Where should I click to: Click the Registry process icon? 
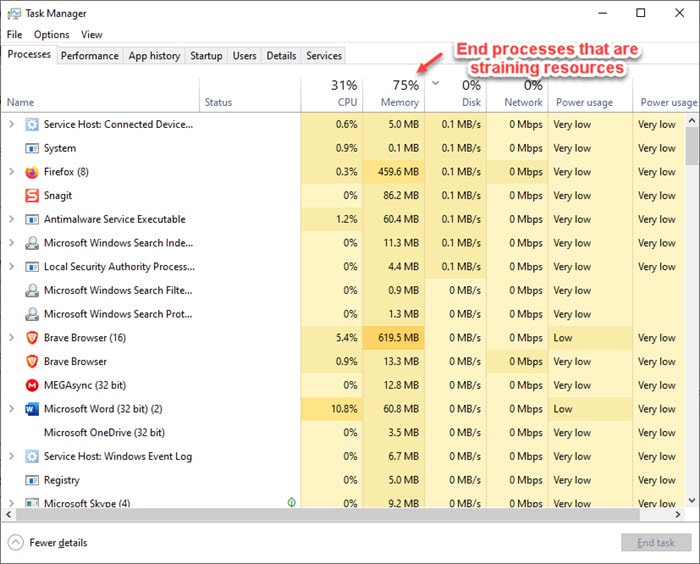point(32,480)
